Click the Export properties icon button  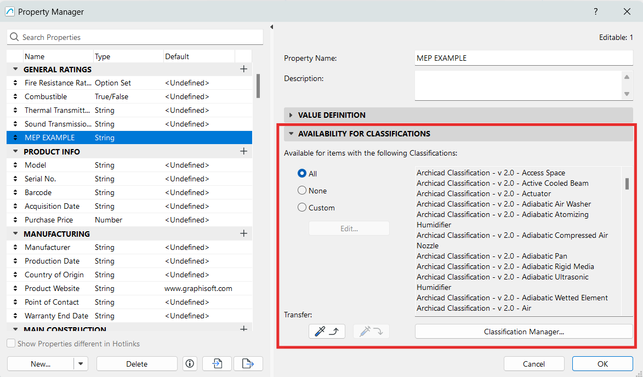(x=248, y=363)
